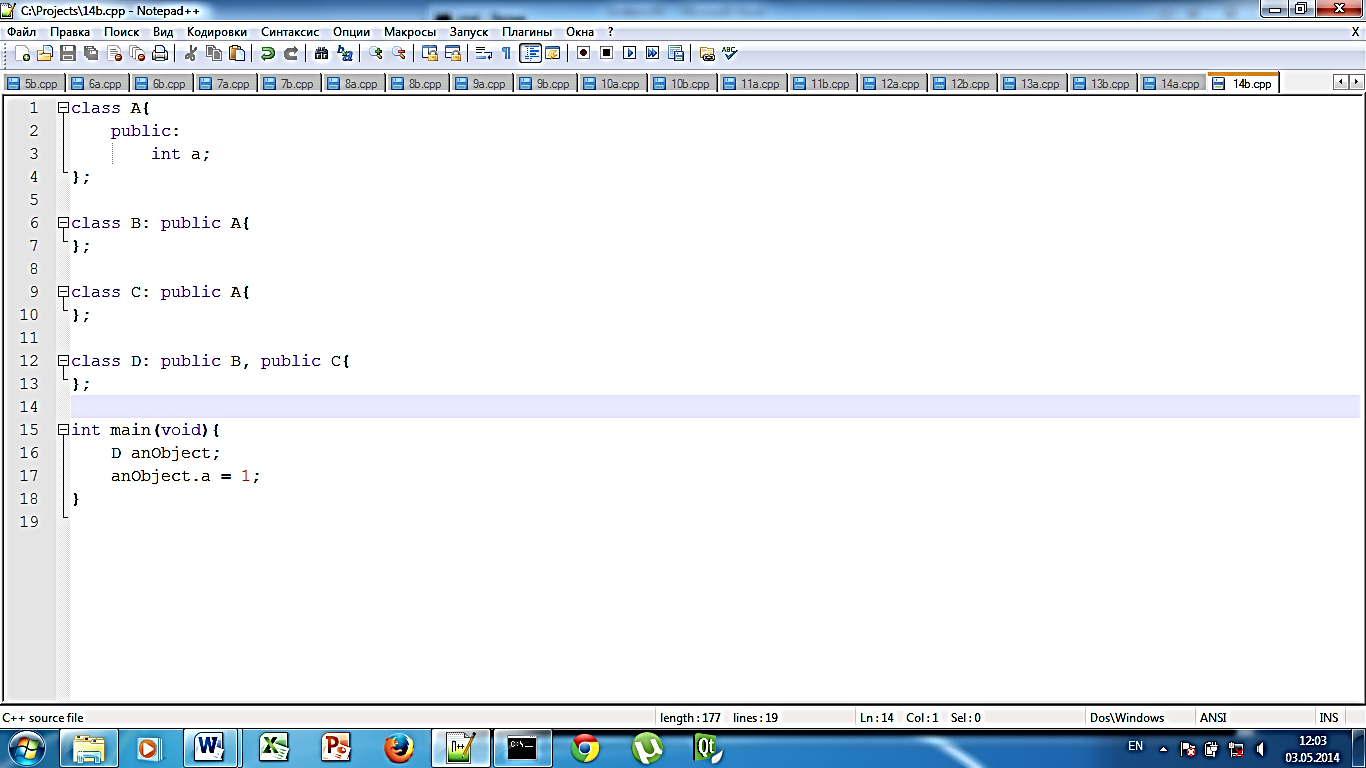Open the Кодировки menu
The width and height of the screenshot is (1366, 768).
coord(217,32)
